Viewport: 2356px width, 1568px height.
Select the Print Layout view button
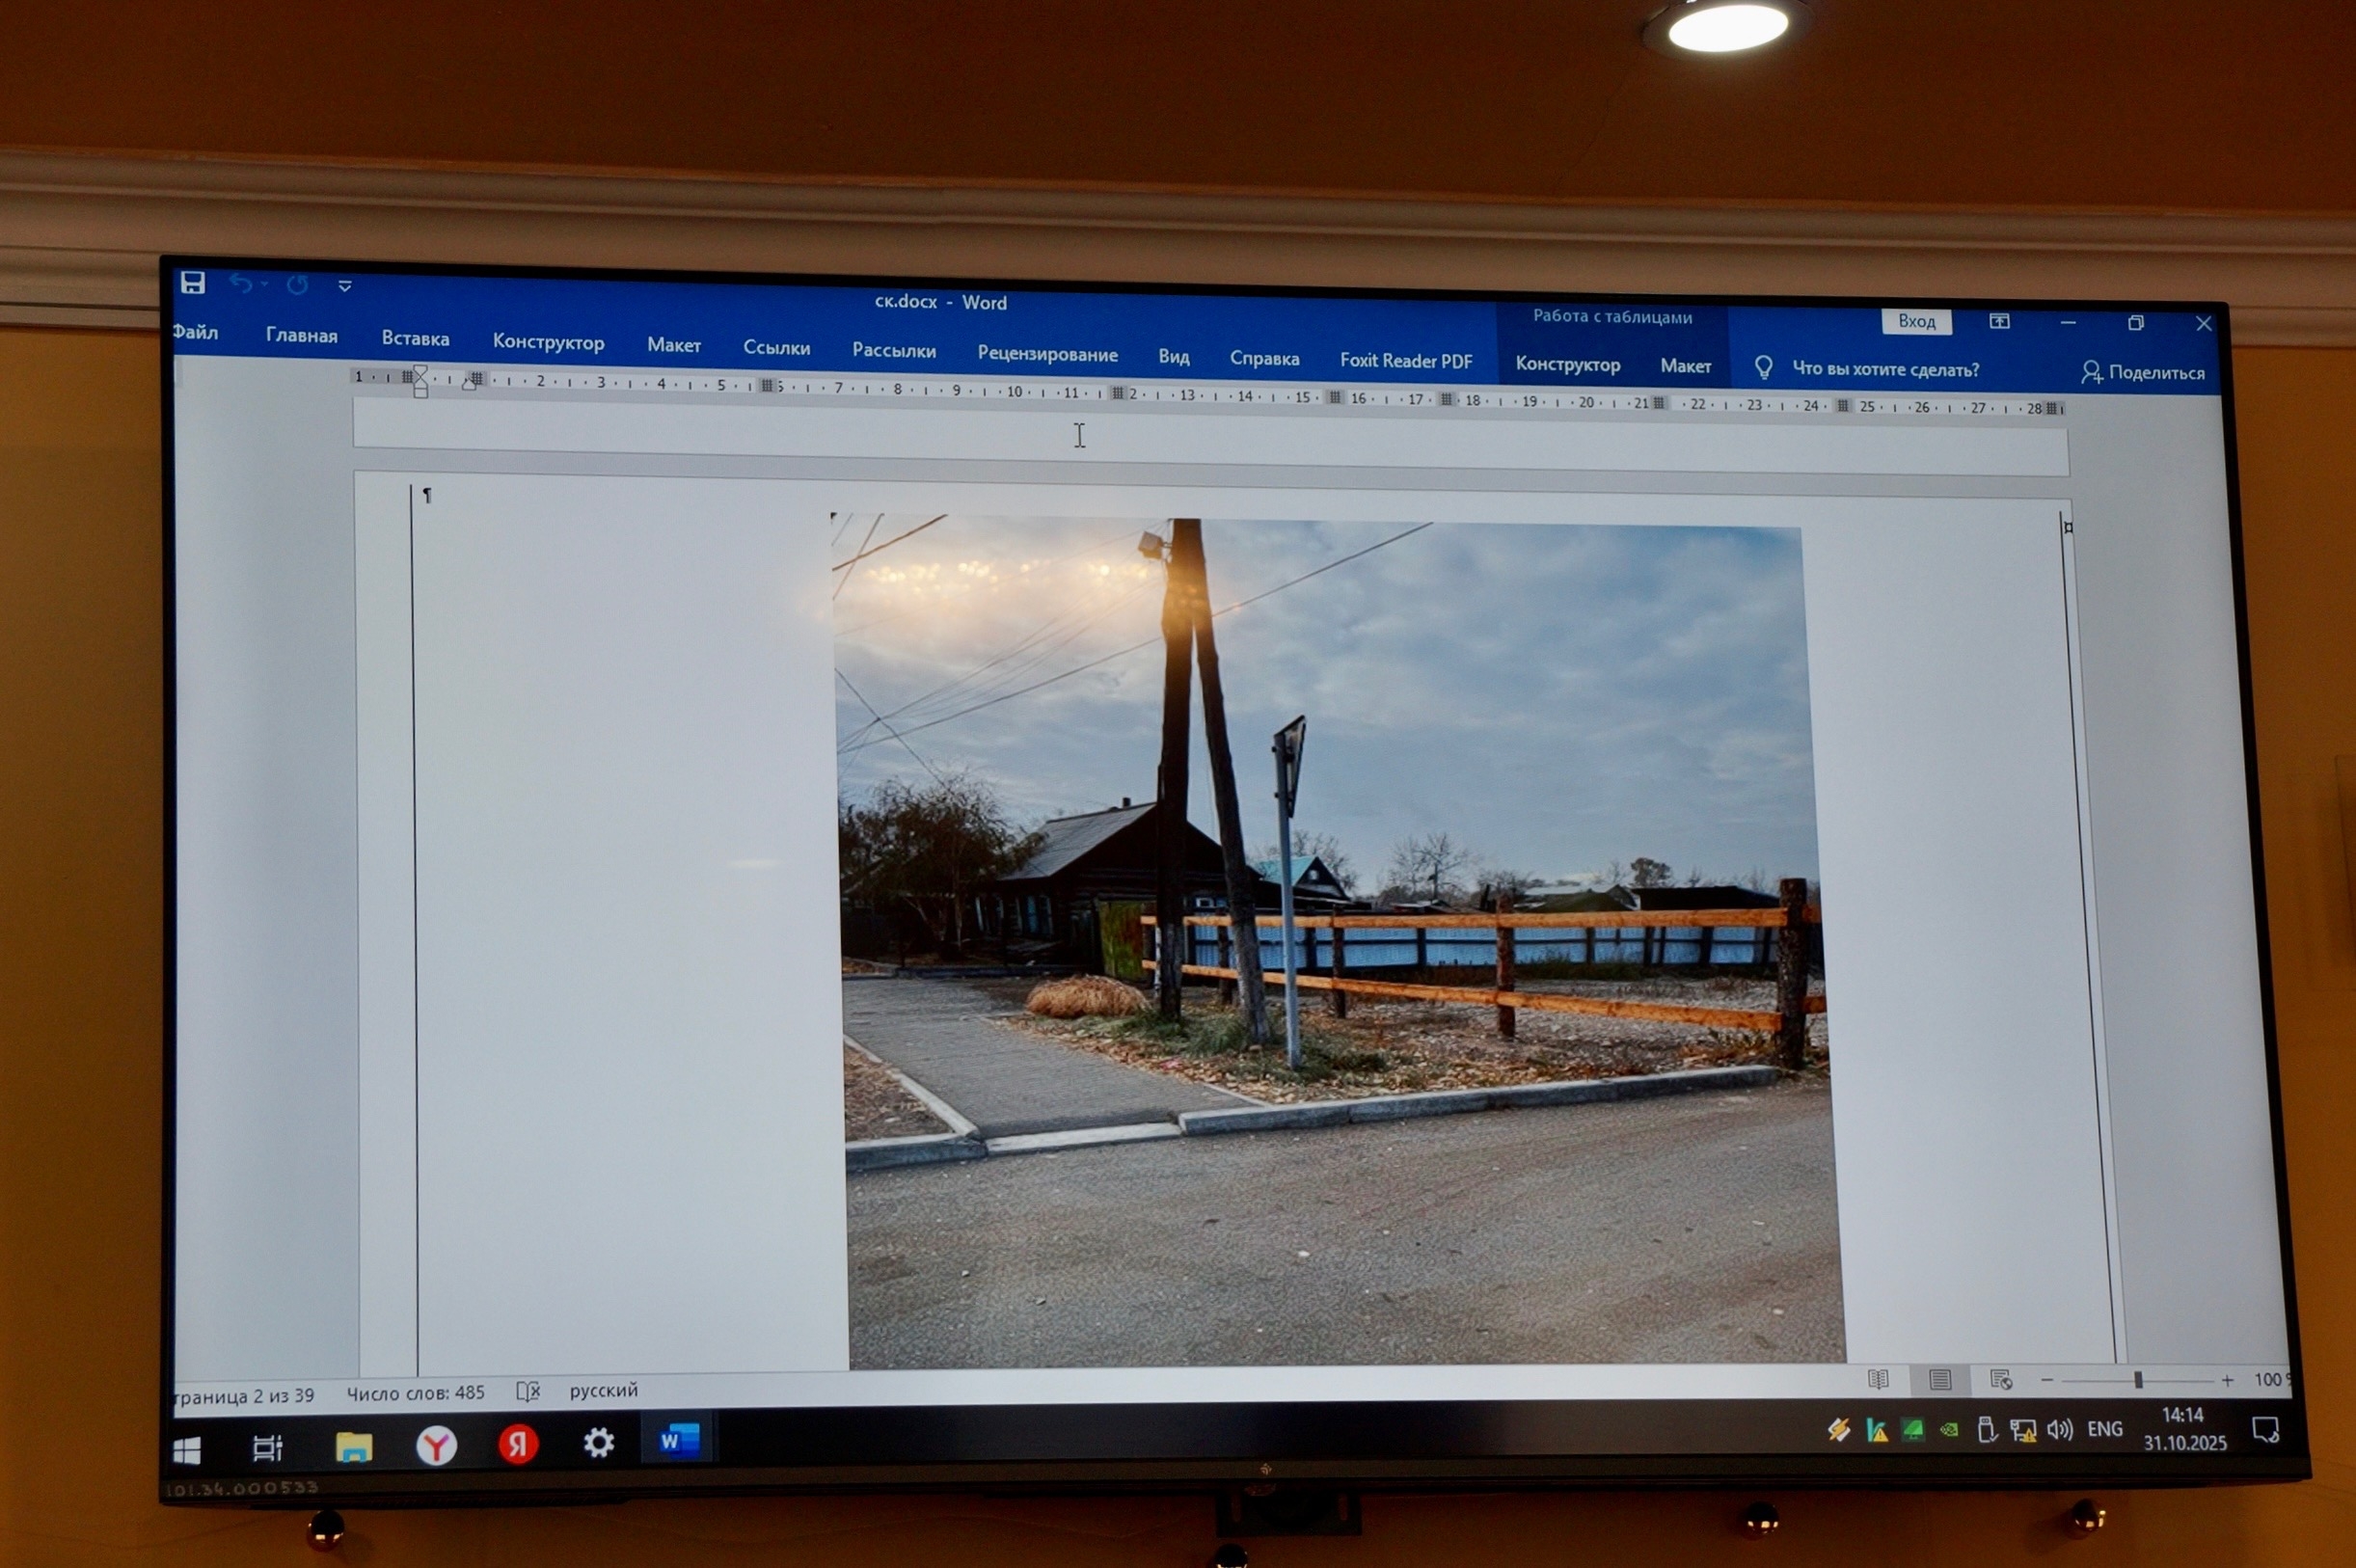(x=1940, y=1380)
